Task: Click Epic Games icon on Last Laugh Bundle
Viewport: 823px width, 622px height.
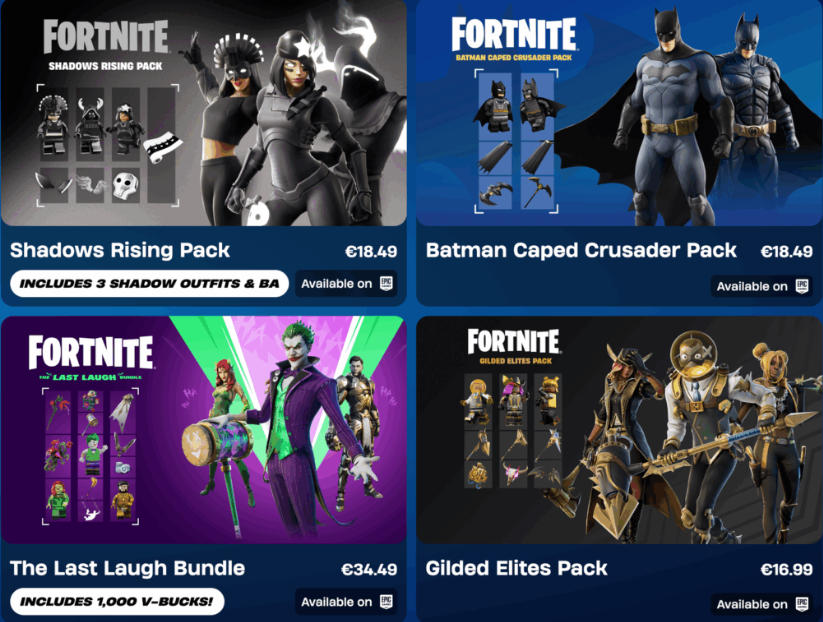Action: point(386,602)
